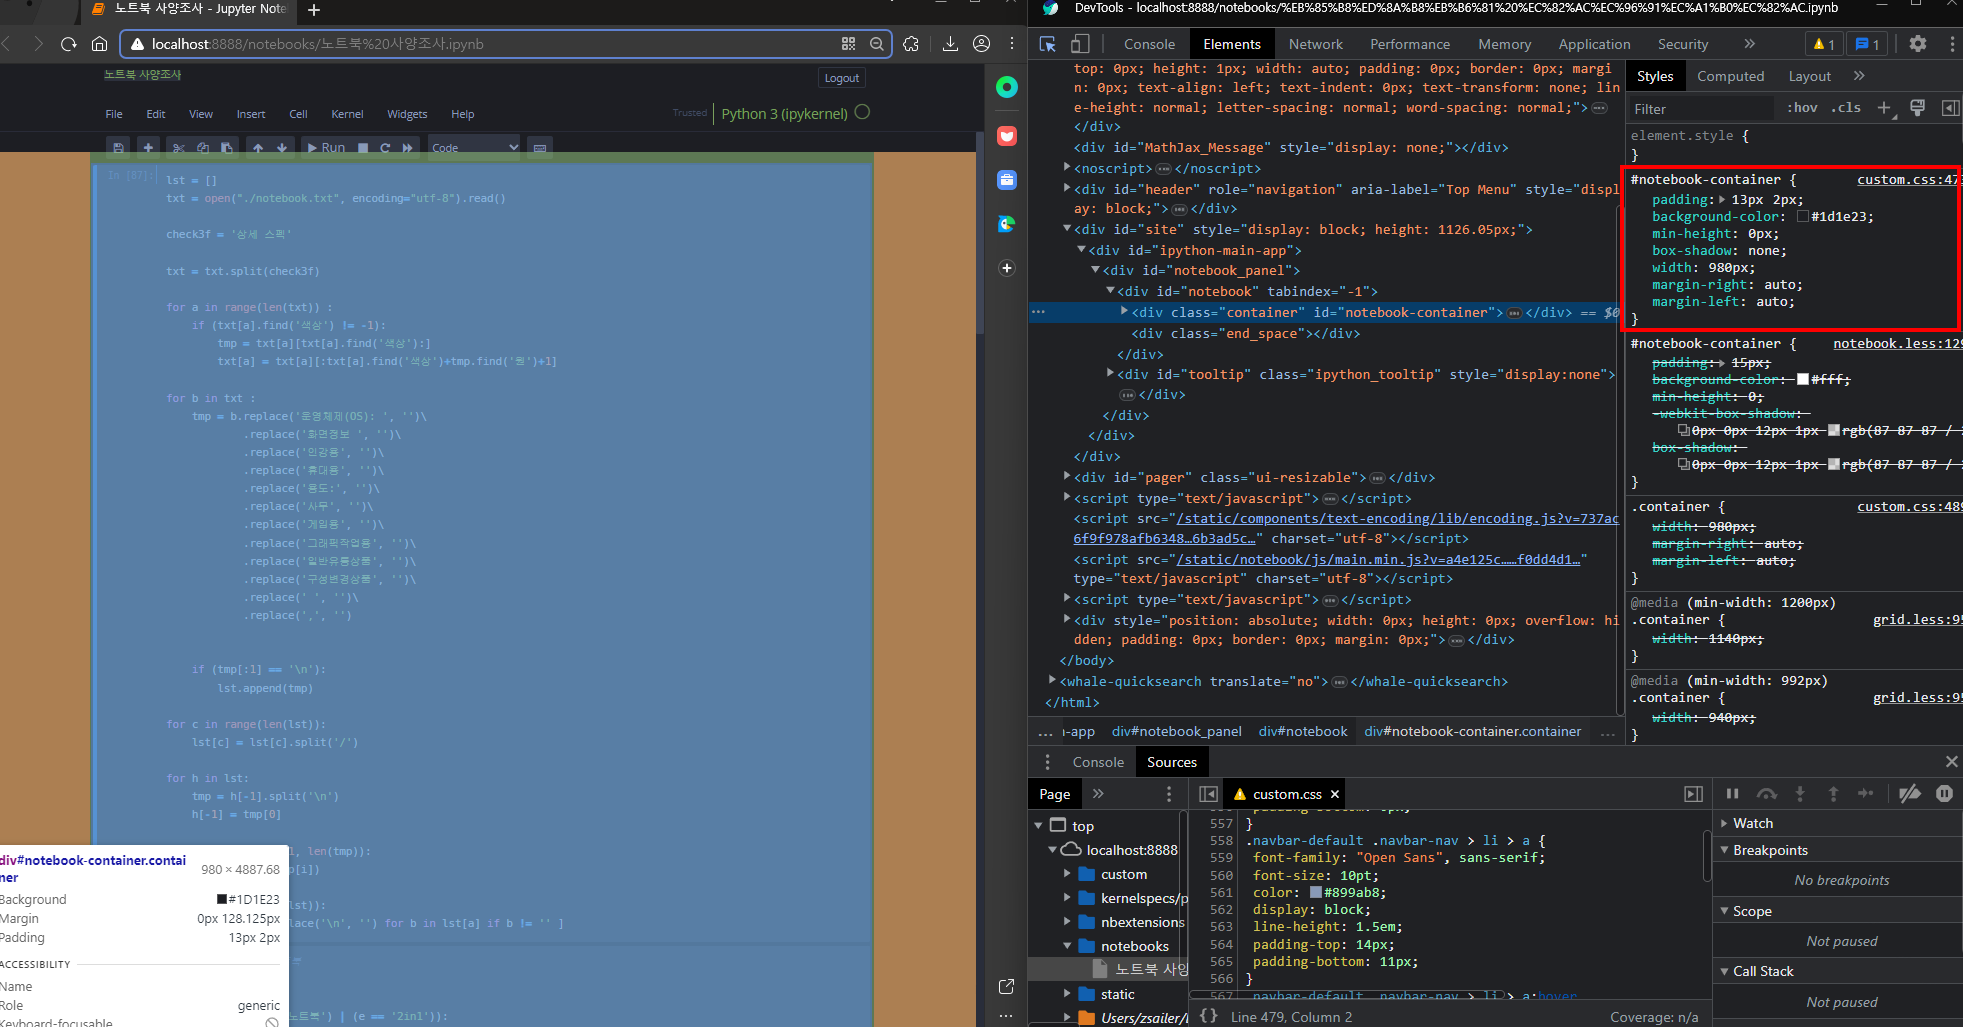Activate the DevTools element inspector arrow icon
This screenshot has height=1027, width=1963.
tap(1048, 44)
